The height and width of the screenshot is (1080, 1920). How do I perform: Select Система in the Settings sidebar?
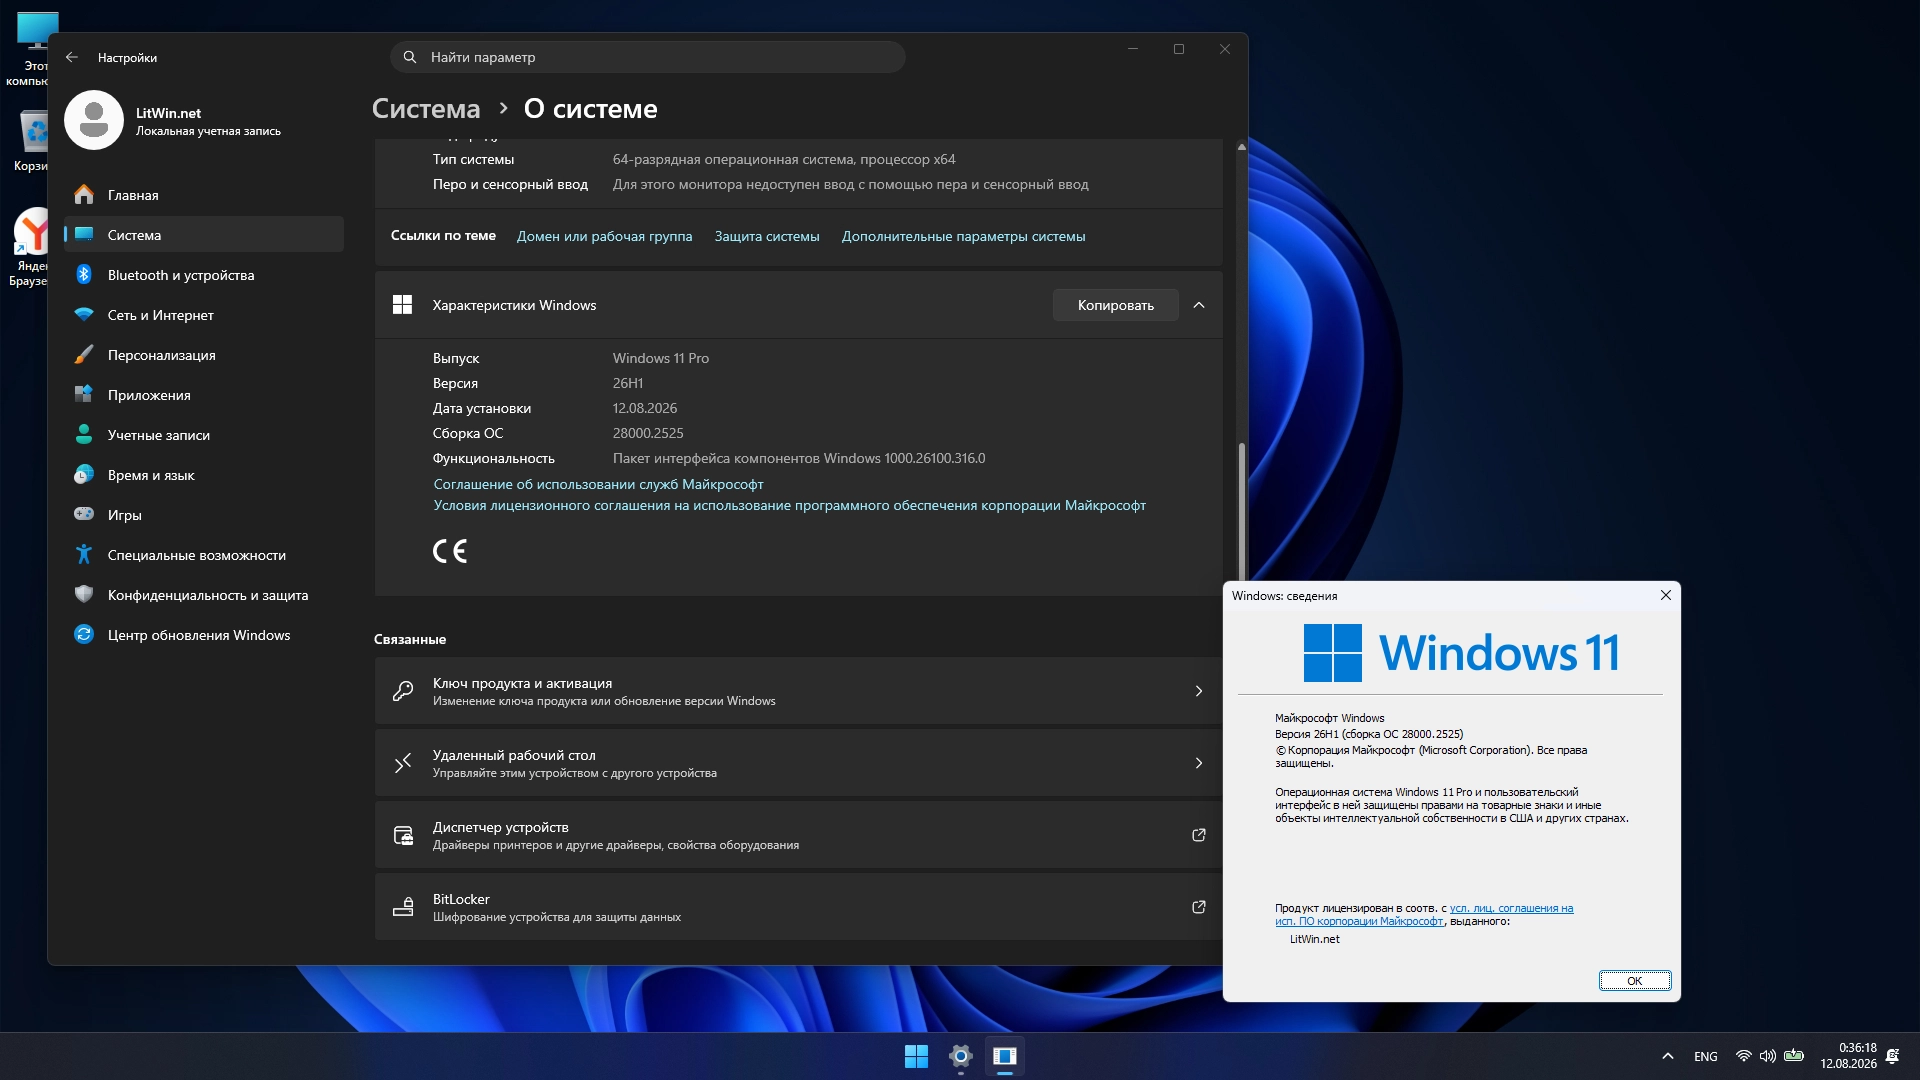click(204, 235)
